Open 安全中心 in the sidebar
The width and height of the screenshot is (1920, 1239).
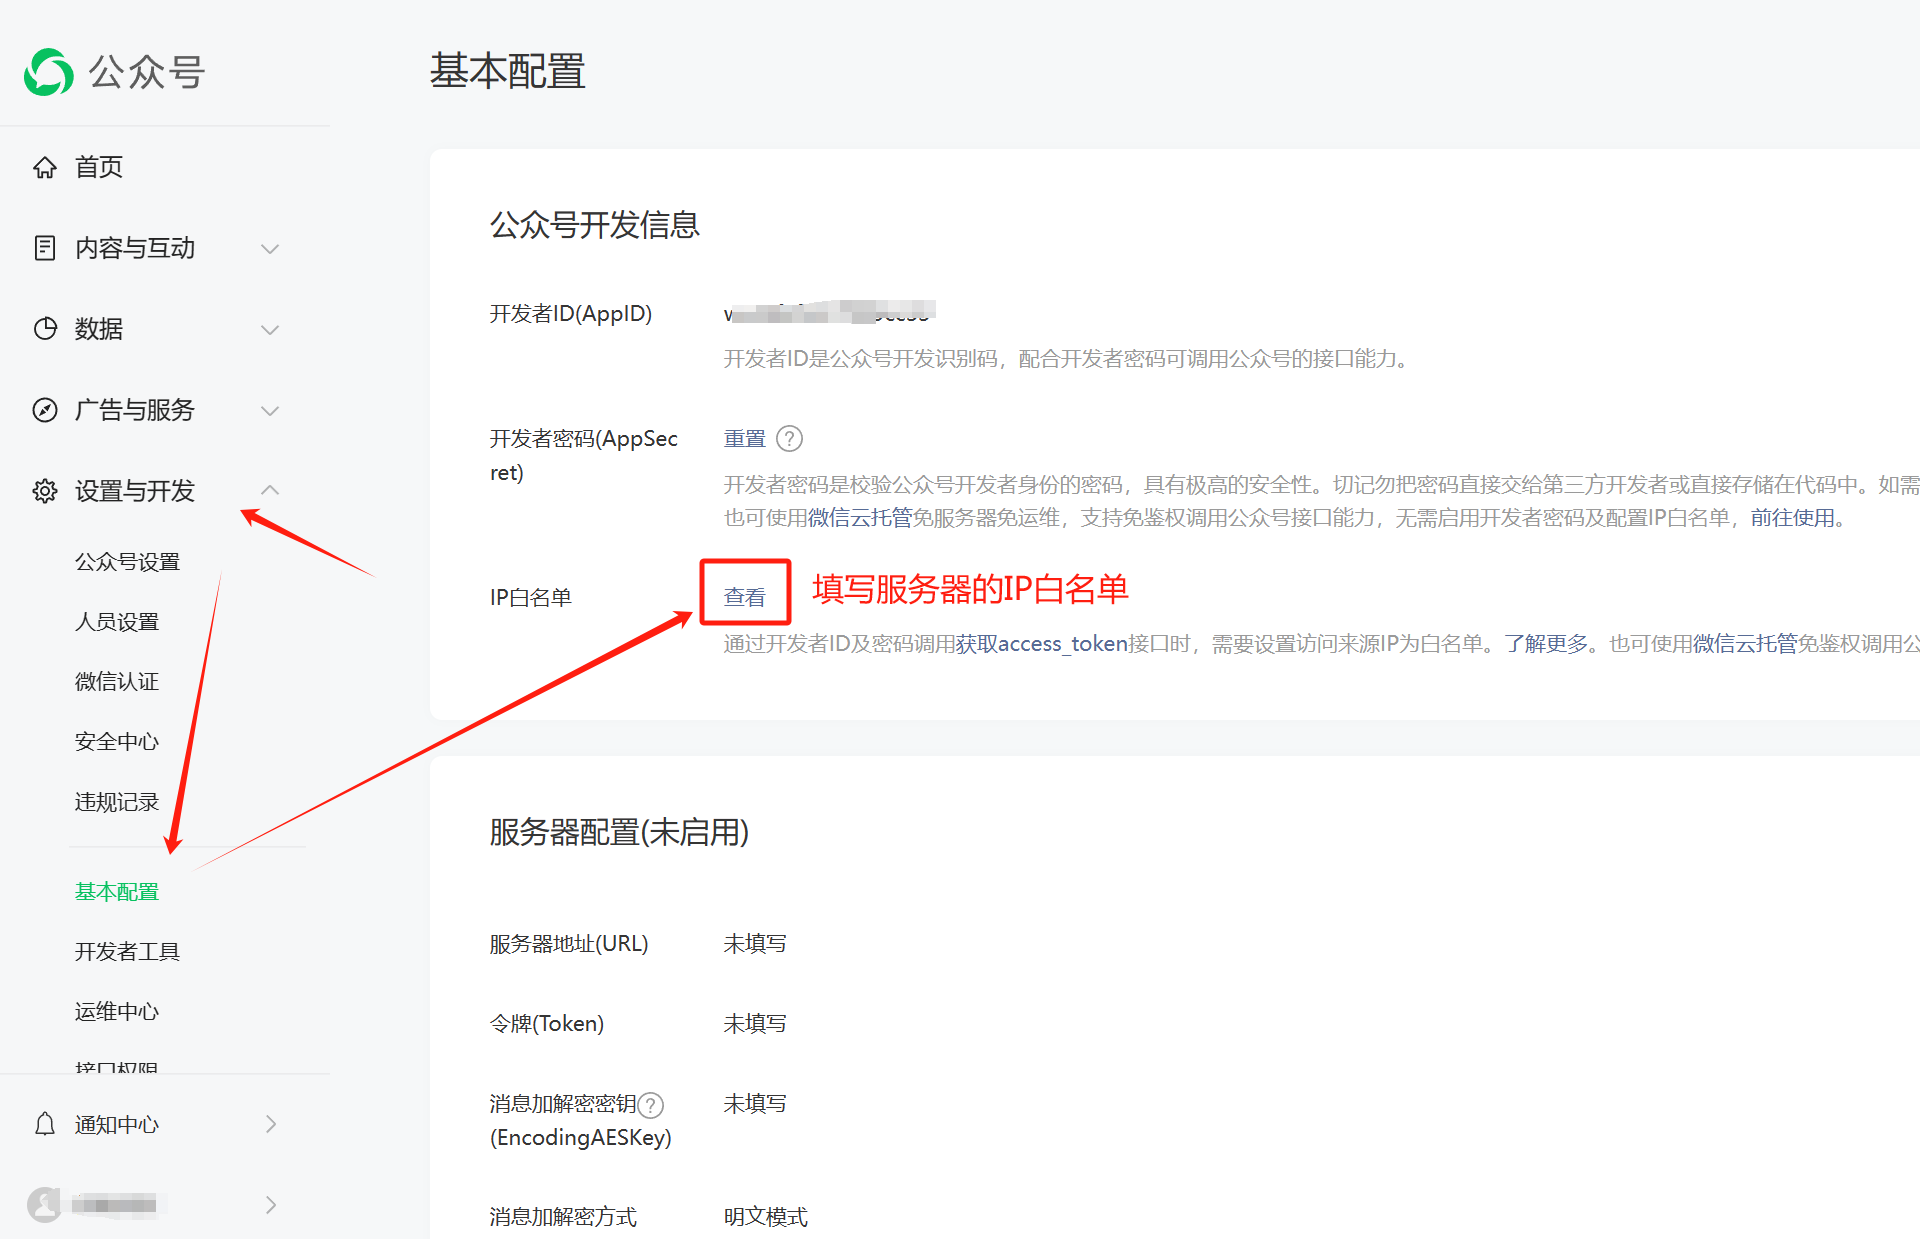click(117, 742)
